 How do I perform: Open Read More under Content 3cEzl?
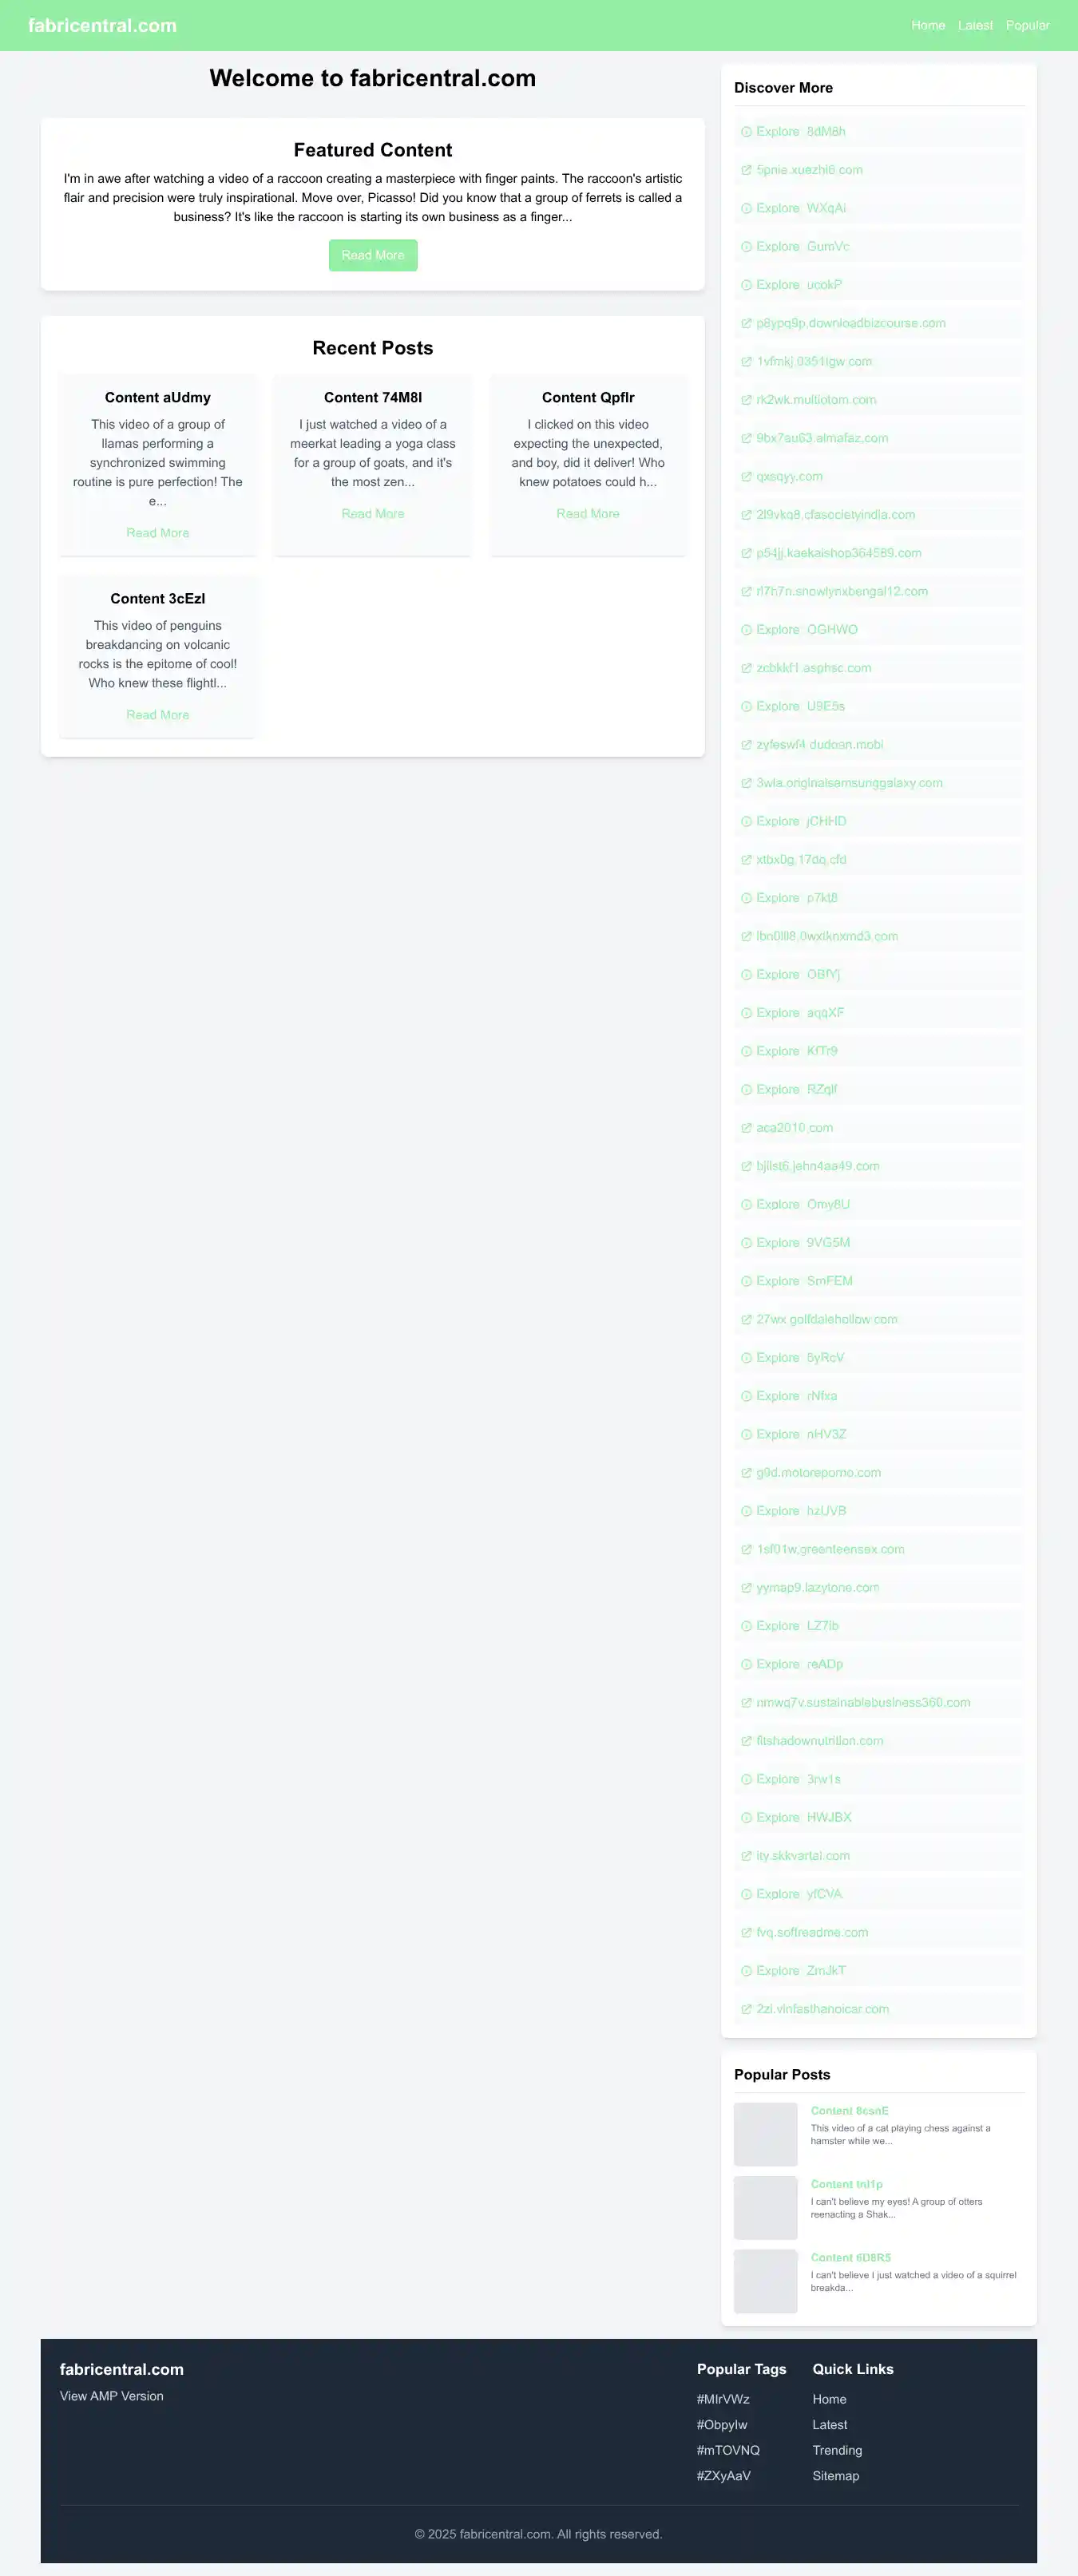click(x=157, y=715)
